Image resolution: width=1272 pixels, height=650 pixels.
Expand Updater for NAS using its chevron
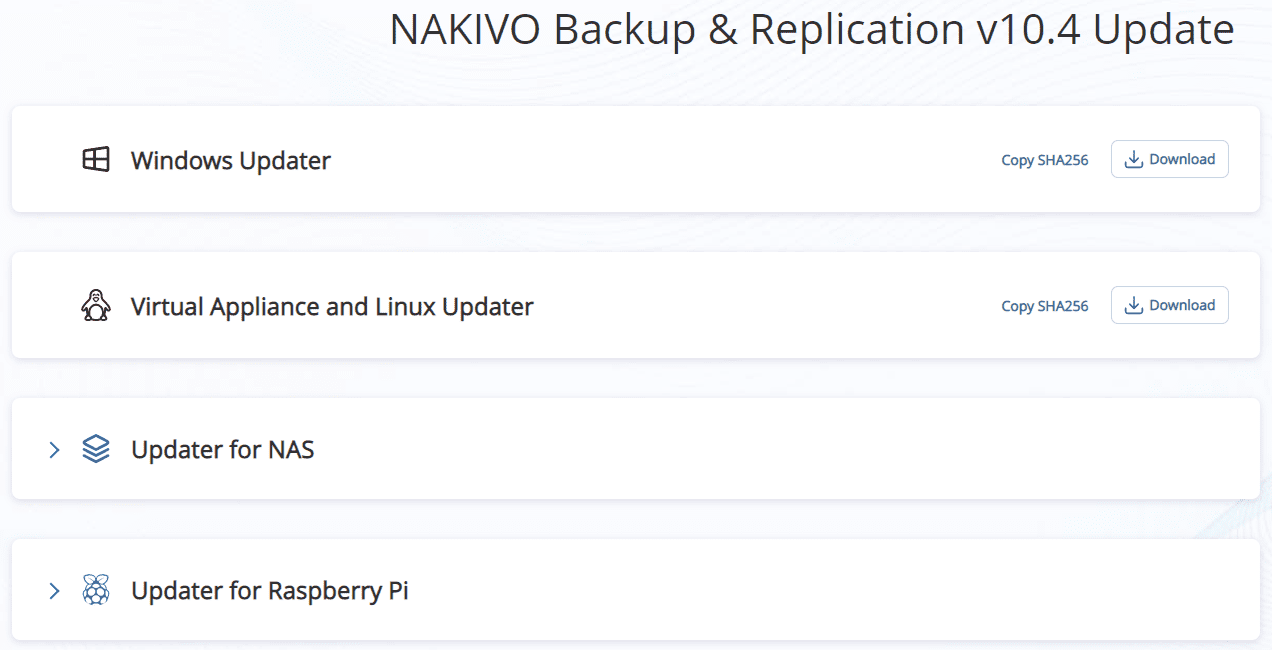[55, 450]
